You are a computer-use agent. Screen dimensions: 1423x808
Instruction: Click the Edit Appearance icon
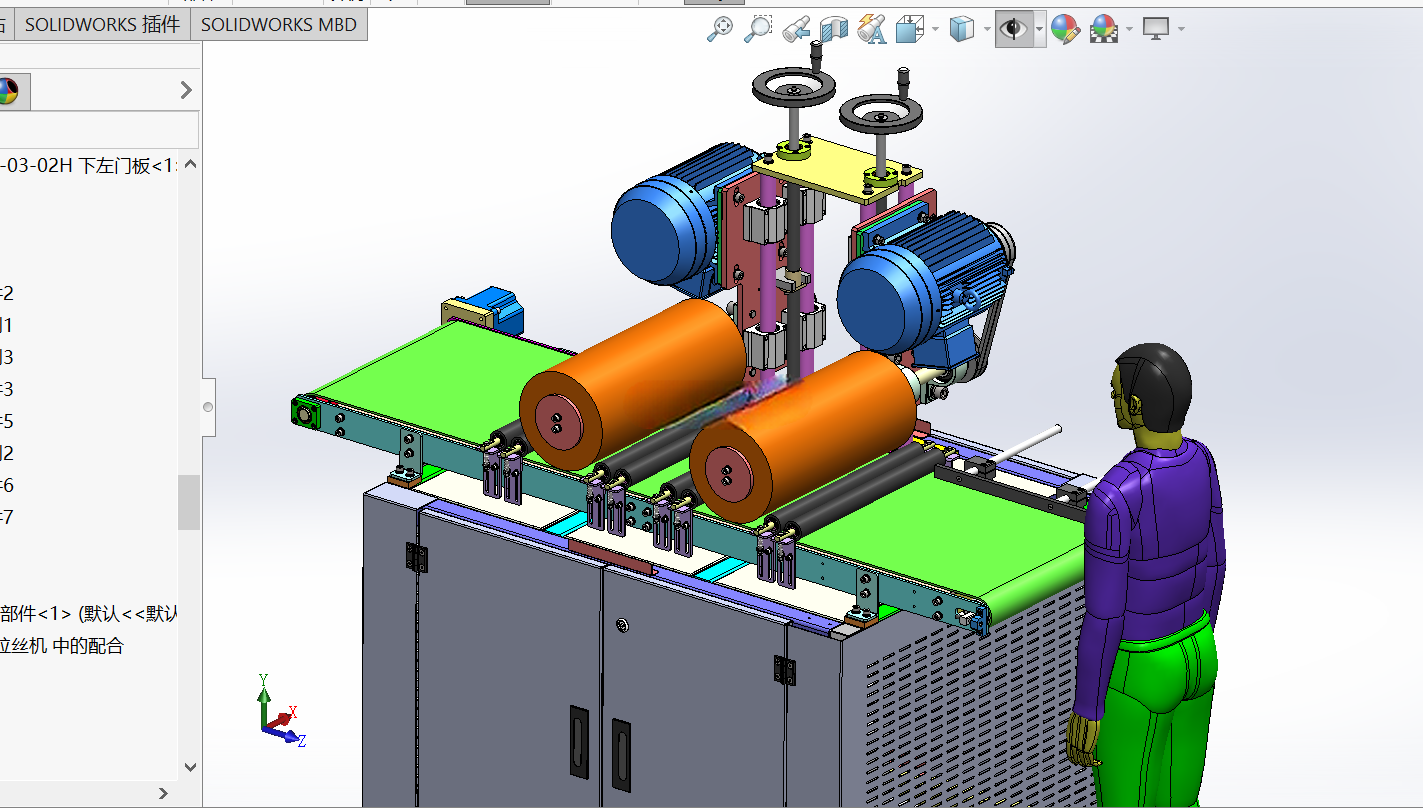click(1066, 30)
